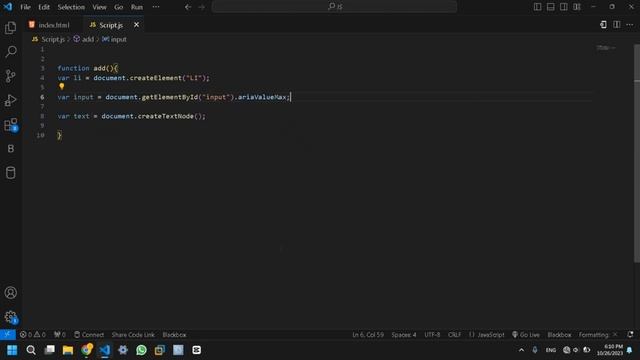This screenshot has width=640, height=360.
Task: Click Ln 6, Col 59 cursor position
Action: (368, 335)
